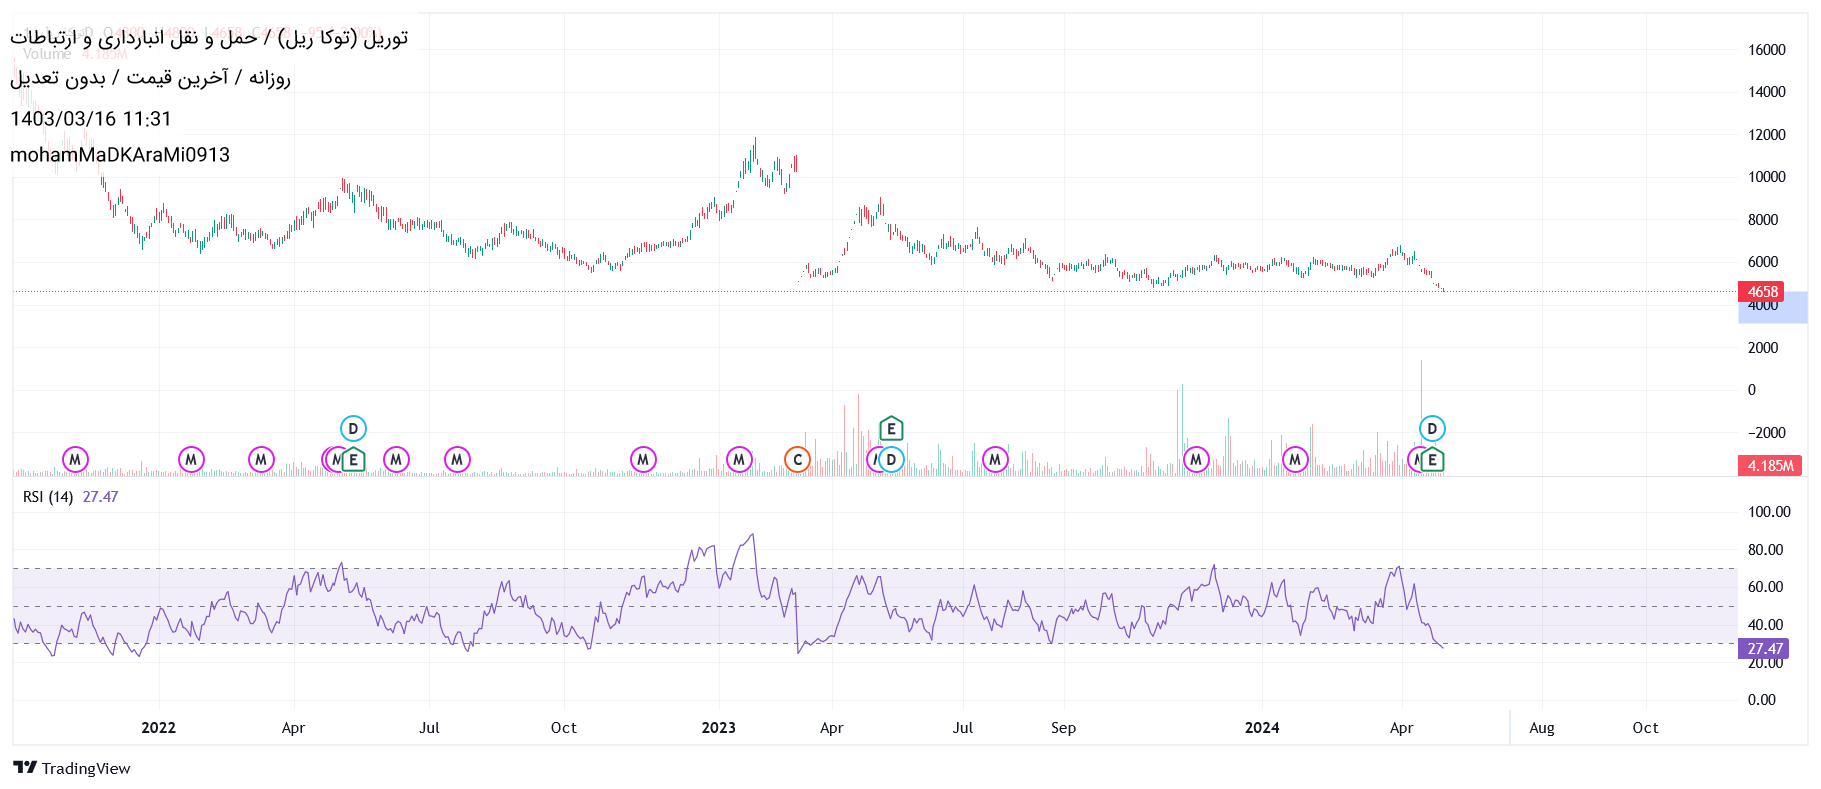This screenshot has height=789, width=1821.
Task: Click the purple 27.47 RSI axis label
Action: (x=1765, y=649)
